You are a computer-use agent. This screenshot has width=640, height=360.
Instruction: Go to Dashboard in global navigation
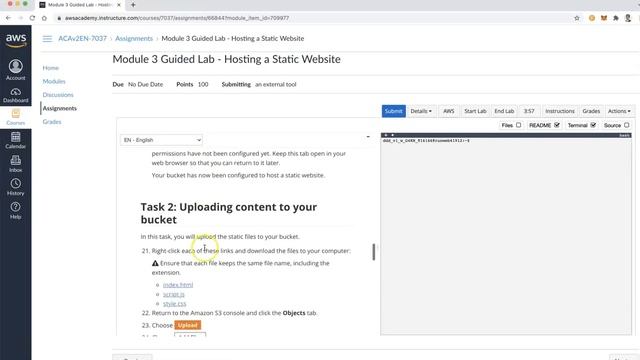coord(16,95)
